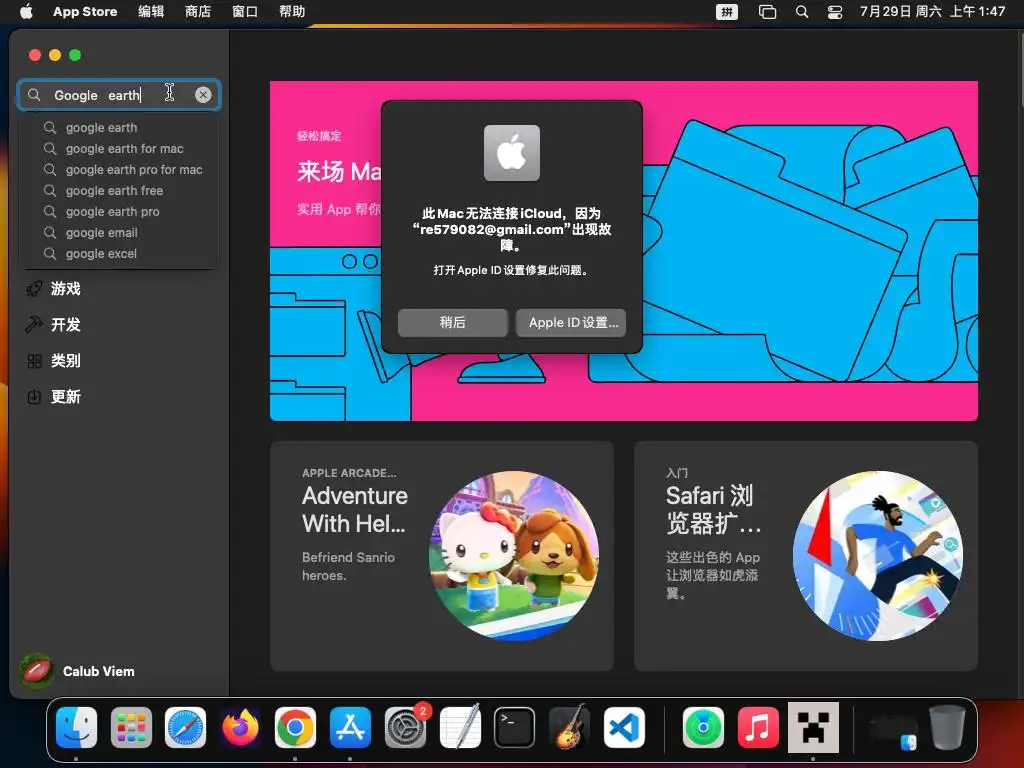Open System Settings from the Dock
The image size is (1024, 768).
[x=406, y=728]
